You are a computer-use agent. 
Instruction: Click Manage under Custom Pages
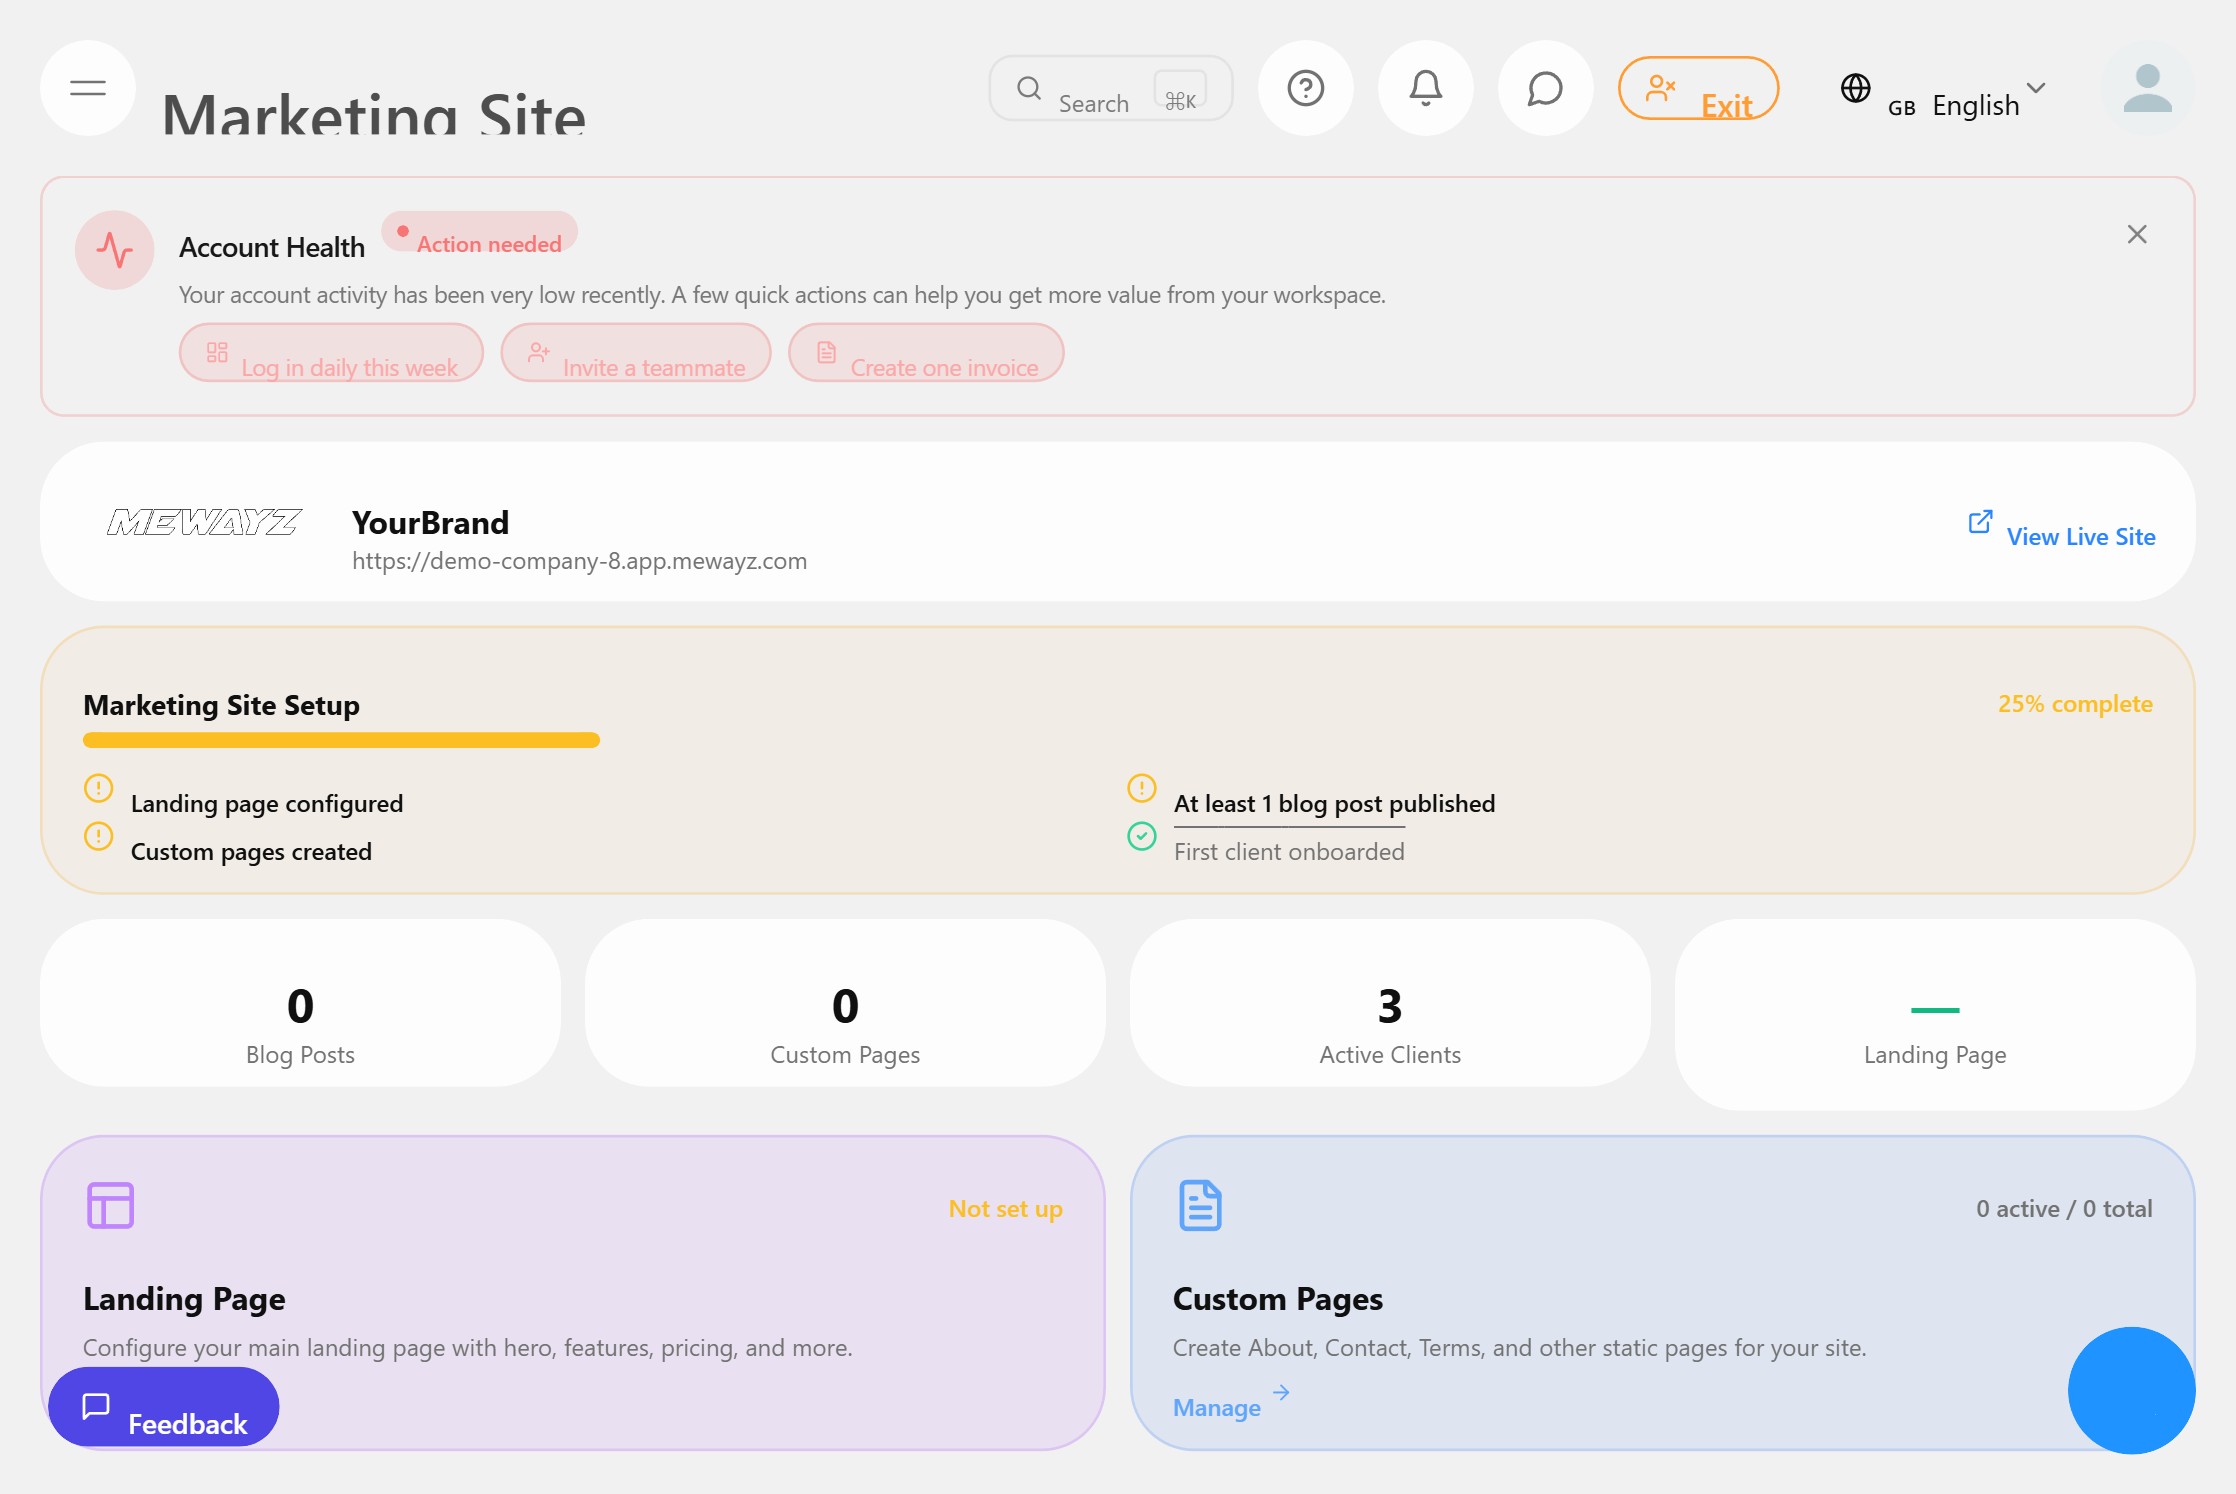(x=1217, y=1407)
